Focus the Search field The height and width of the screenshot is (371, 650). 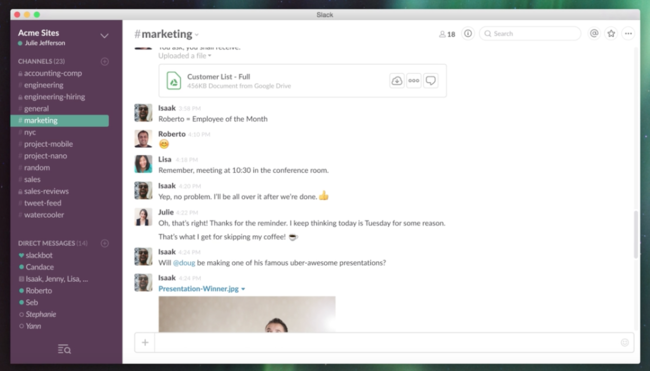(x=530, y=34)
